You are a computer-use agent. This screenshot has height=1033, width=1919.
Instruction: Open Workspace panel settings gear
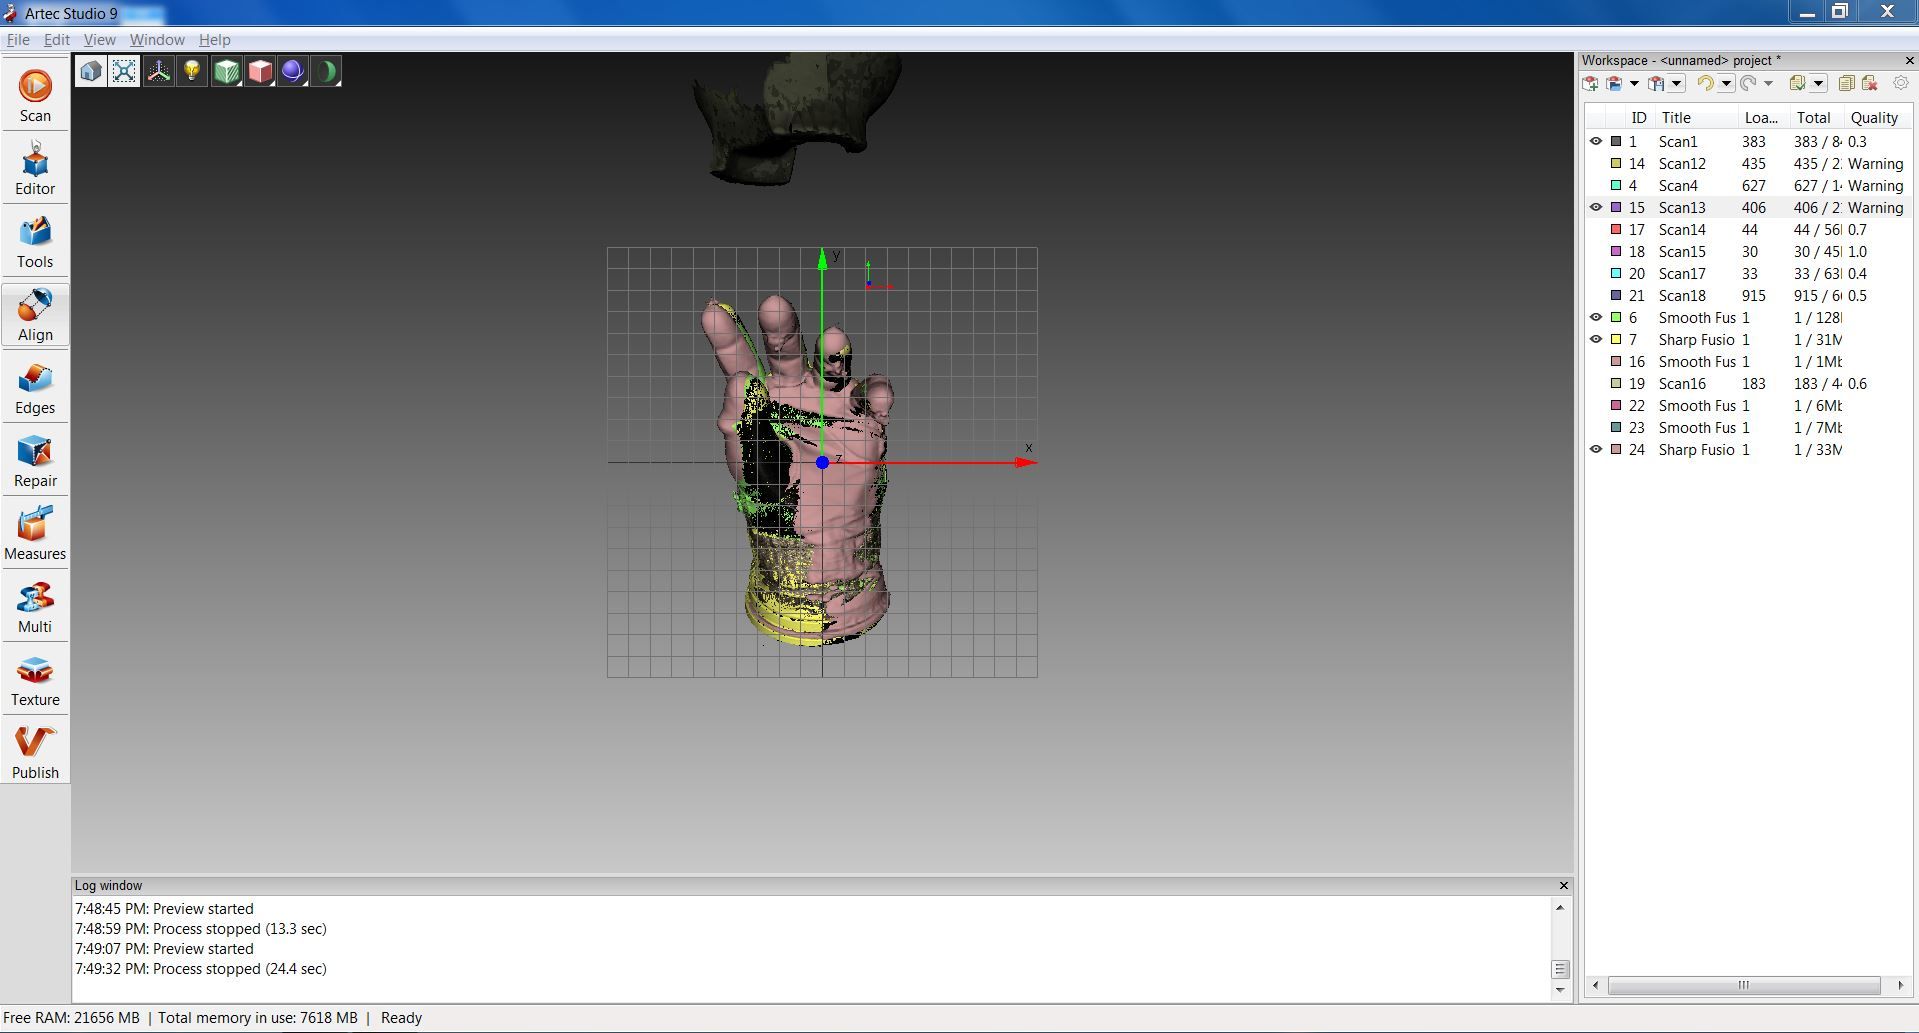click(1900, 84)
